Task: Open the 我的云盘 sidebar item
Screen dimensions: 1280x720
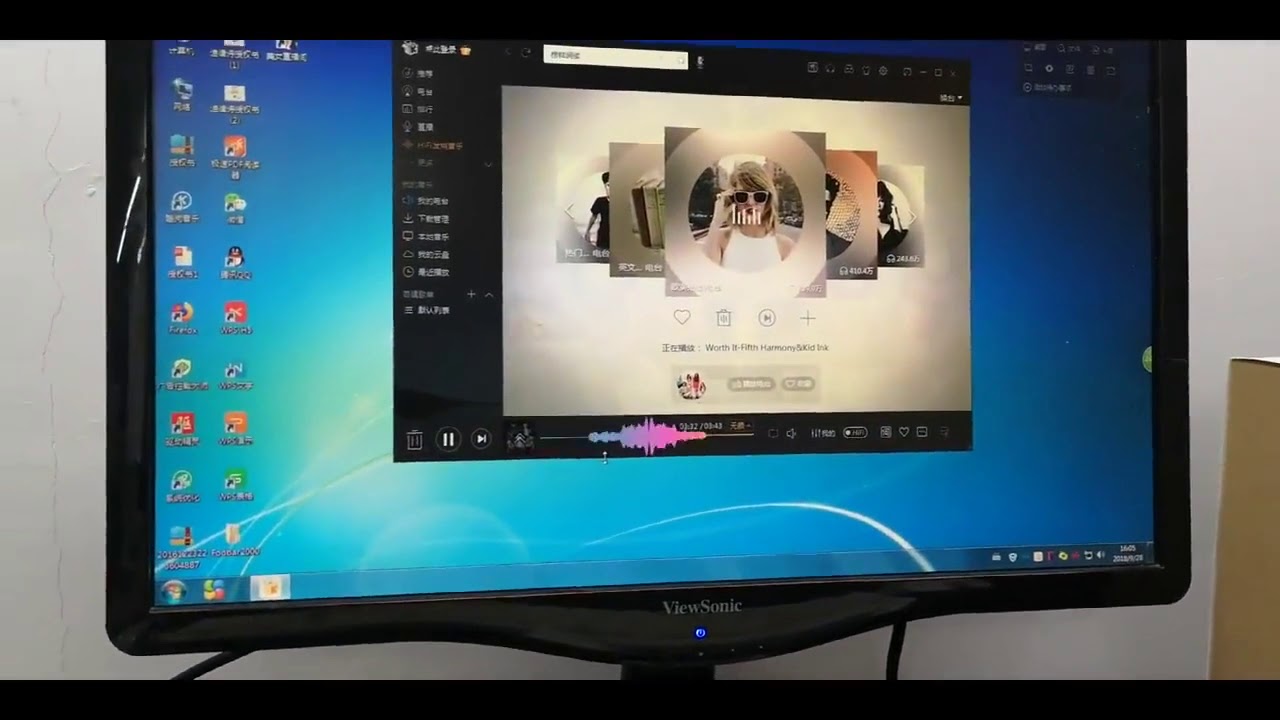Action: click(x=425, y=254)
